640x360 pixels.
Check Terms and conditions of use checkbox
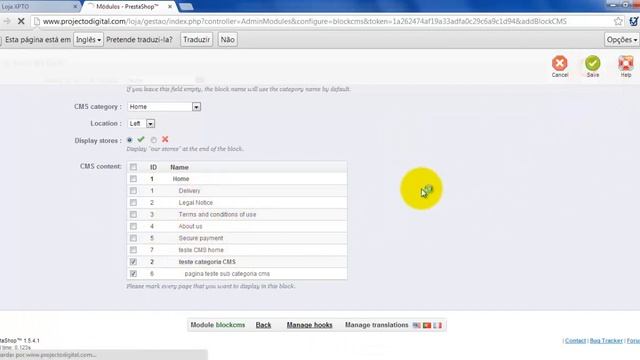[x=133, y=214]
